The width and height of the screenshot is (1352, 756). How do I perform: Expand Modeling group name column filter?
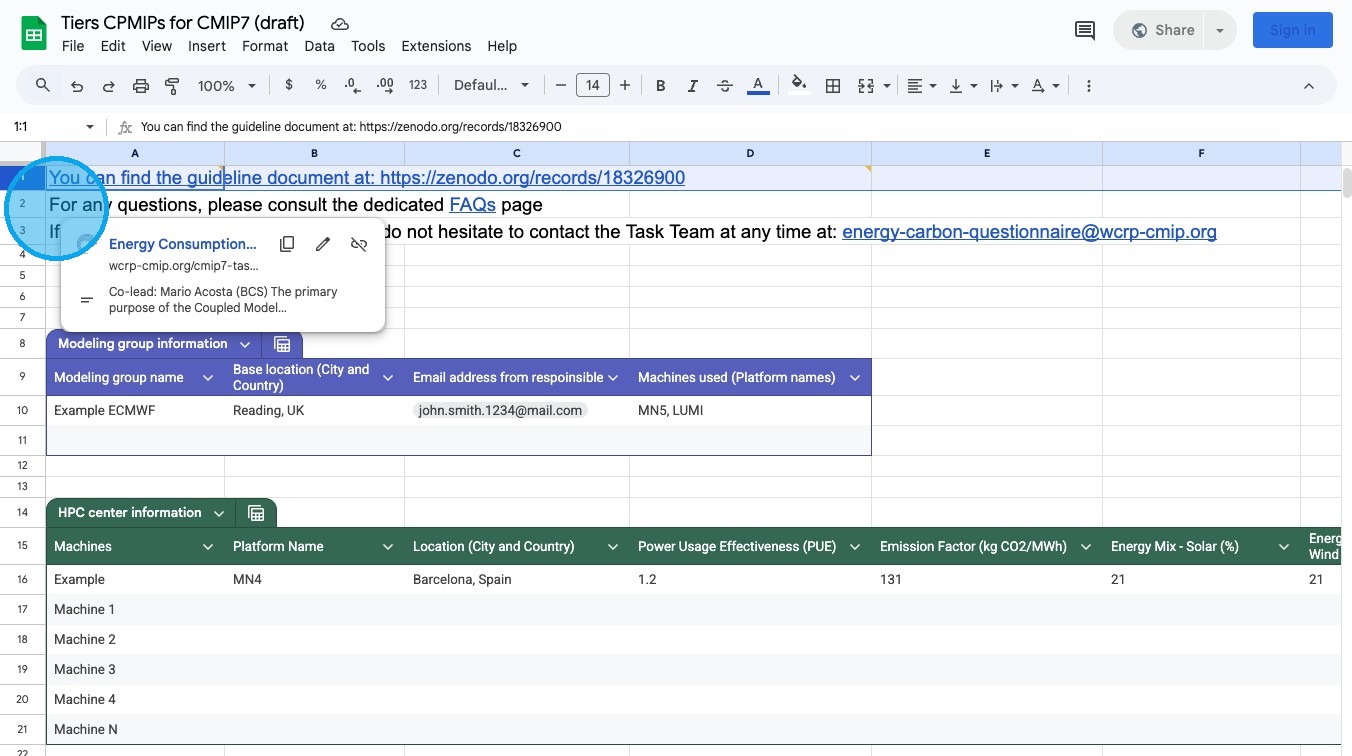coord(208,378)
